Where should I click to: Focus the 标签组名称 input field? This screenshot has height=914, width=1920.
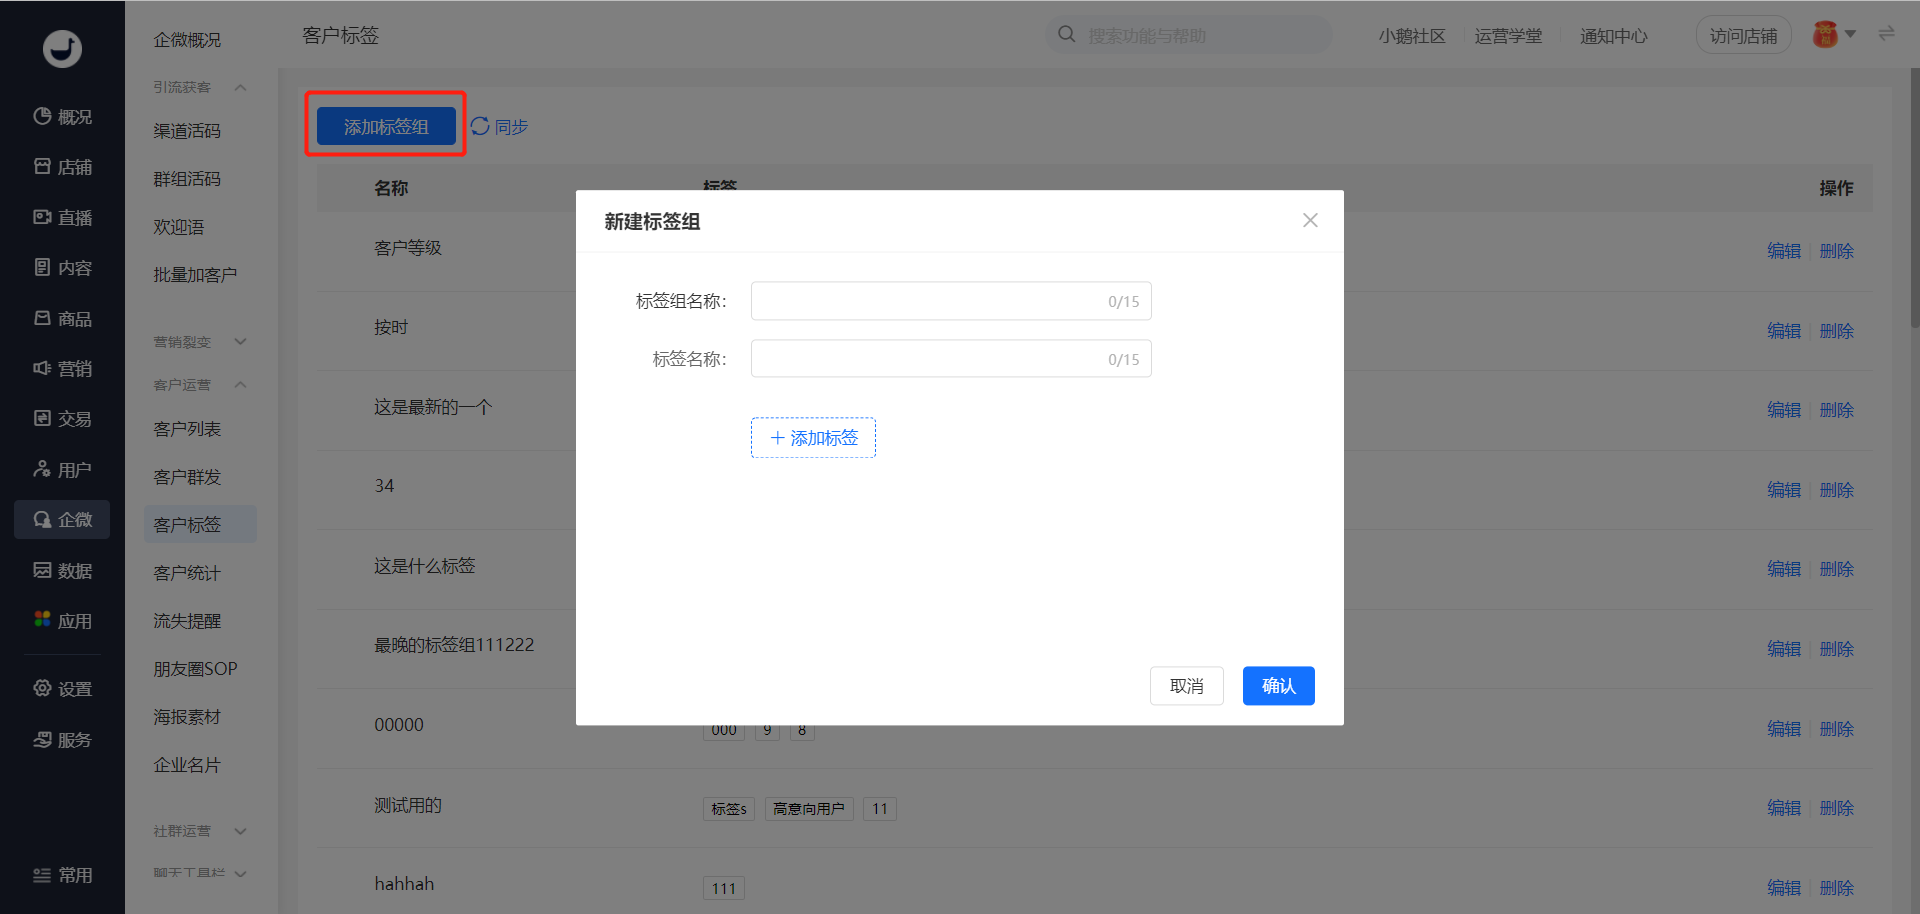(951, 301)
